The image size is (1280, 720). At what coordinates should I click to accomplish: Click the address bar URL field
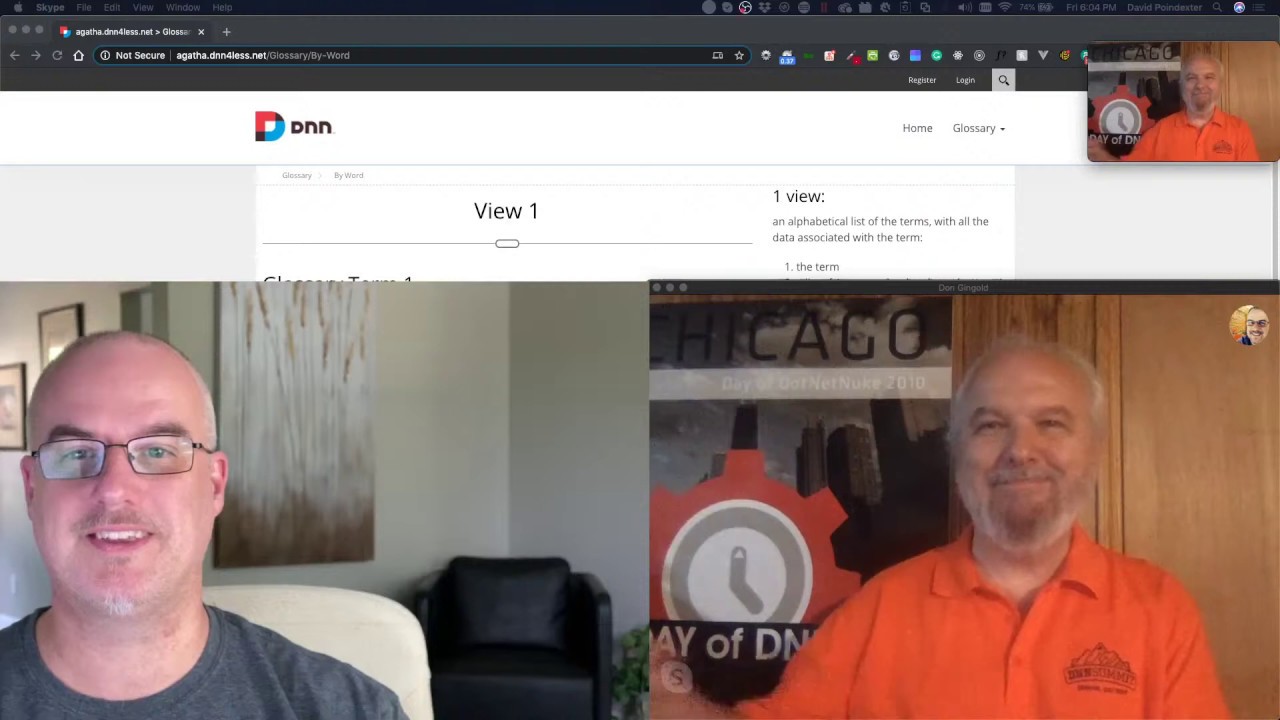pyautogui.click(x=400, y=55)
